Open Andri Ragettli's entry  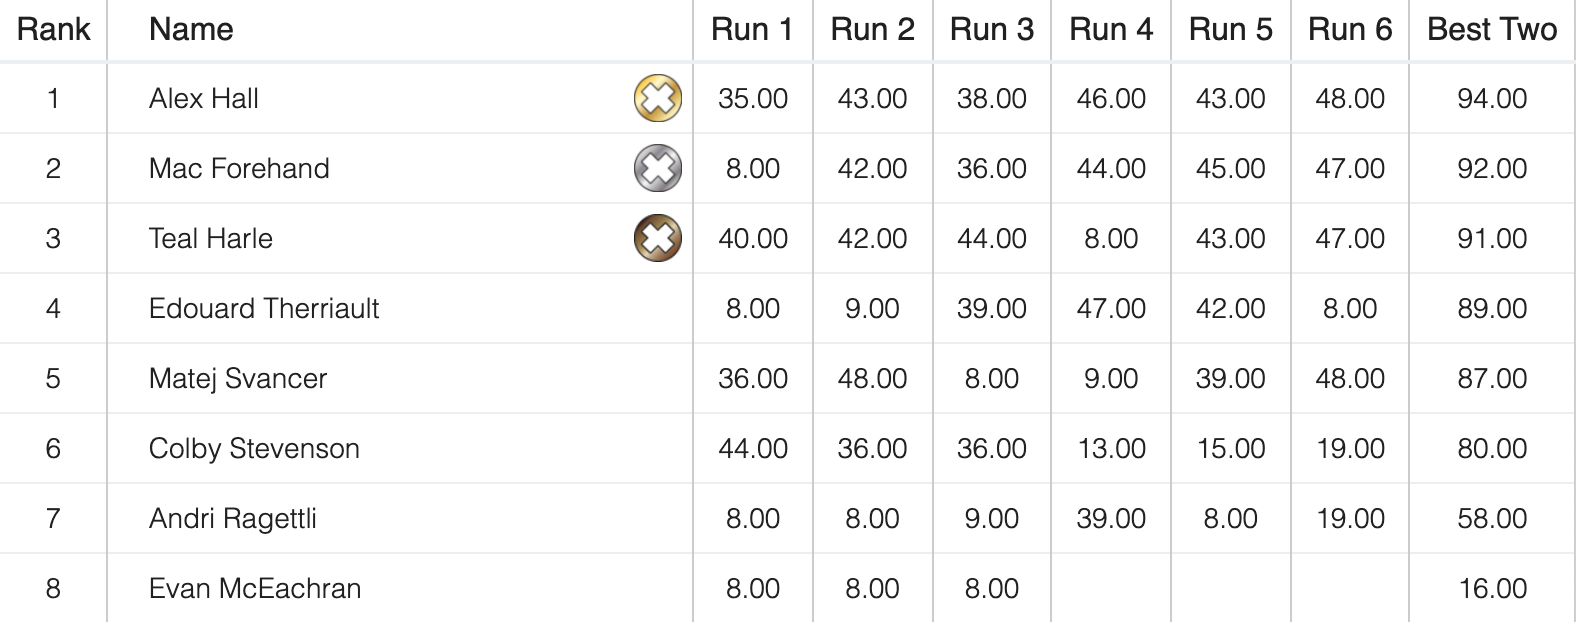coord(233,518)
